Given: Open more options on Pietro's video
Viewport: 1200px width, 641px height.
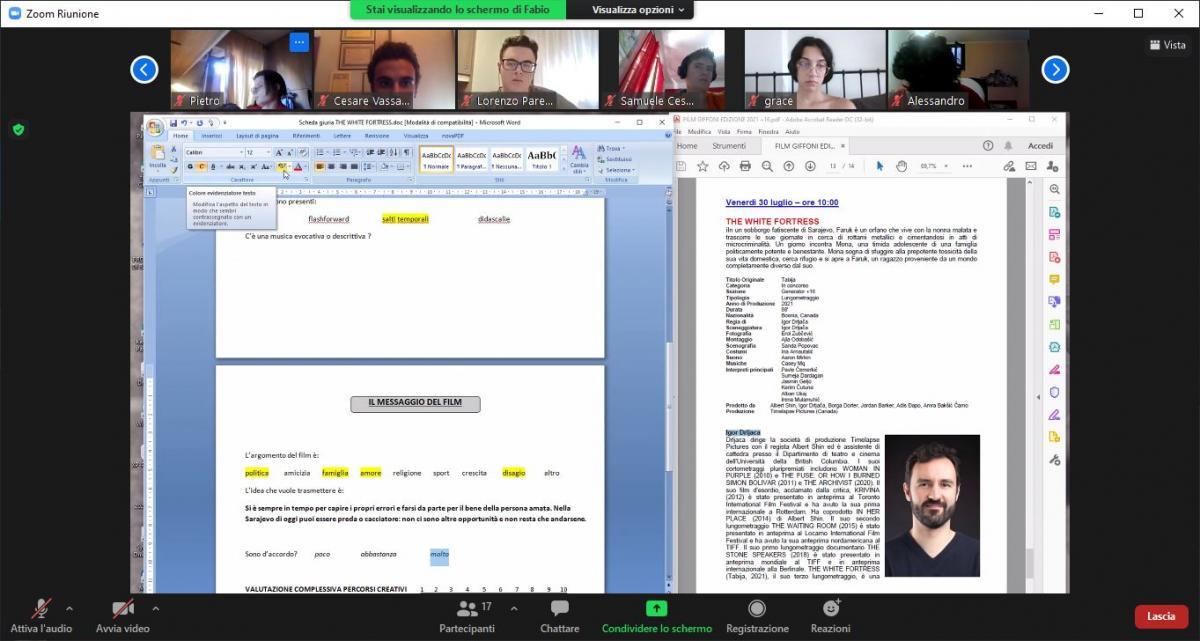Looking at the screenshot, I should coord(298,42).
